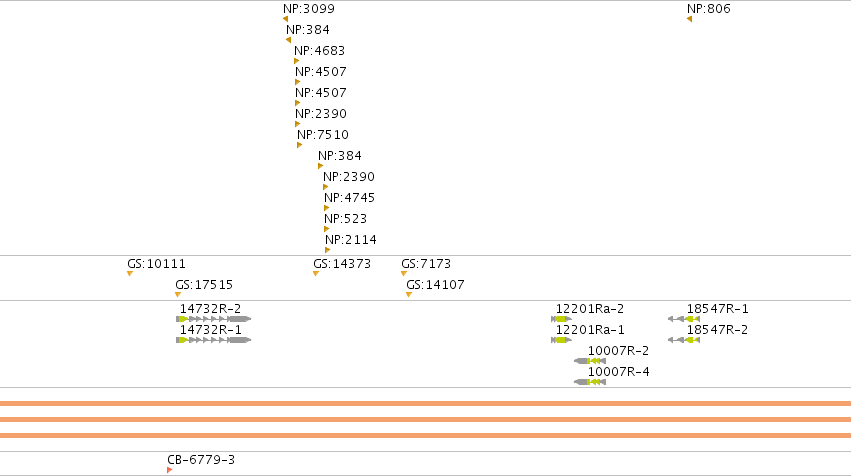Select the 10007R-2 transcript glyph
The width and height of the screenshot is (851, 476).
pos(590,361)
